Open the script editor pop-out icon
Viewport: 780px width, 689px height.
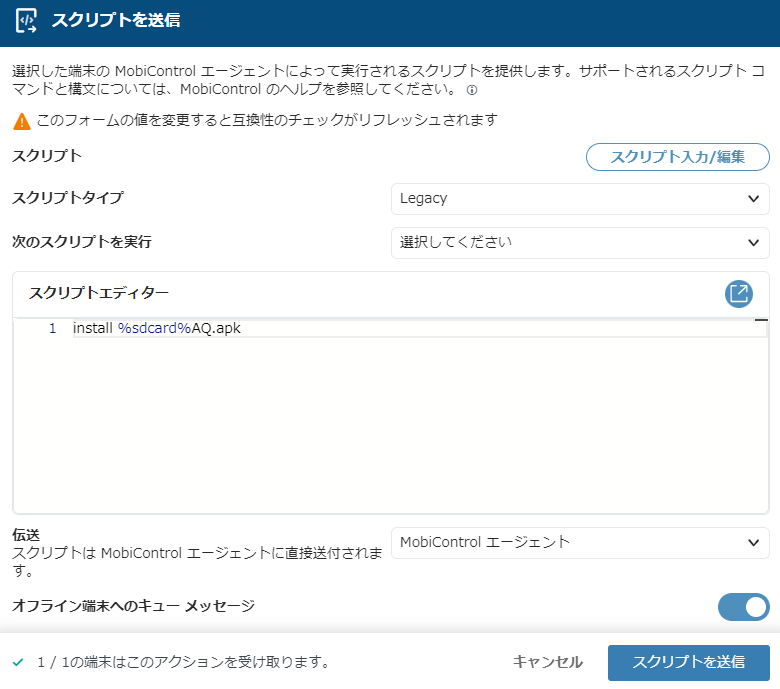point(739,294)
